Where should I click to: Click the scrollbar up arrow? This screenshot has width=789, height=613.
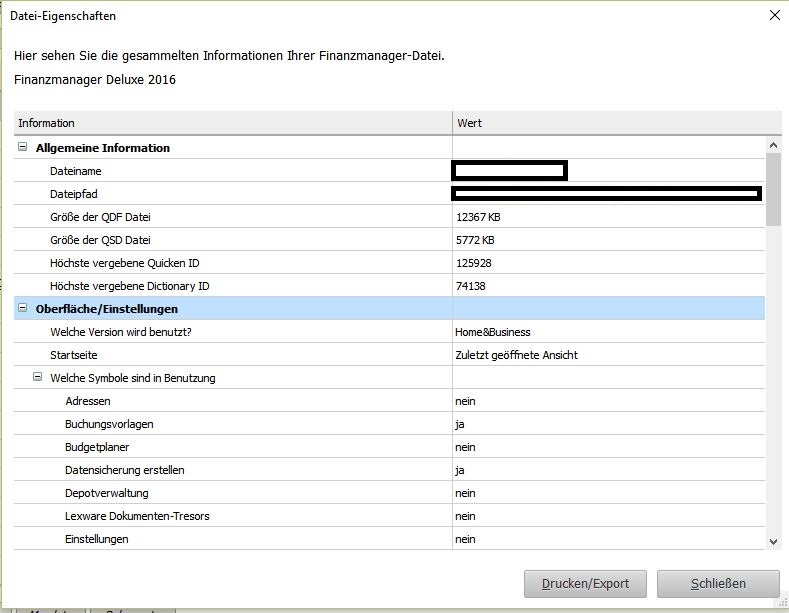(773, 146)
